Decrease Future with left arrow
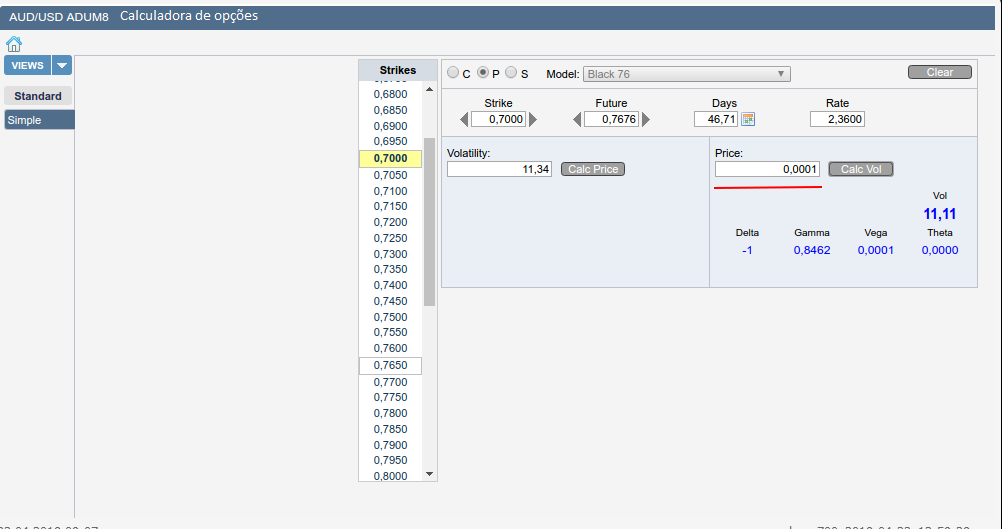Viewport: 1002px width, 529px height. pos(577,119)
